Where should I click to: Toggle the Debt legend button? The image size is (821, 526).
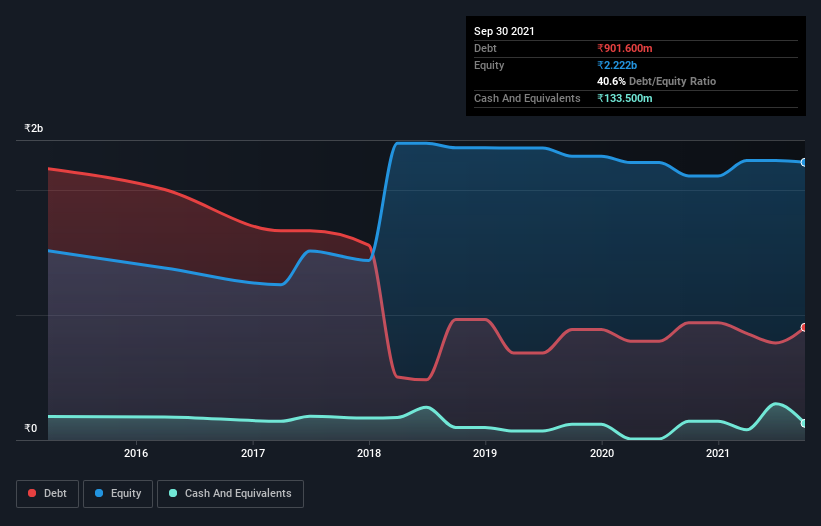pos(48,494)
